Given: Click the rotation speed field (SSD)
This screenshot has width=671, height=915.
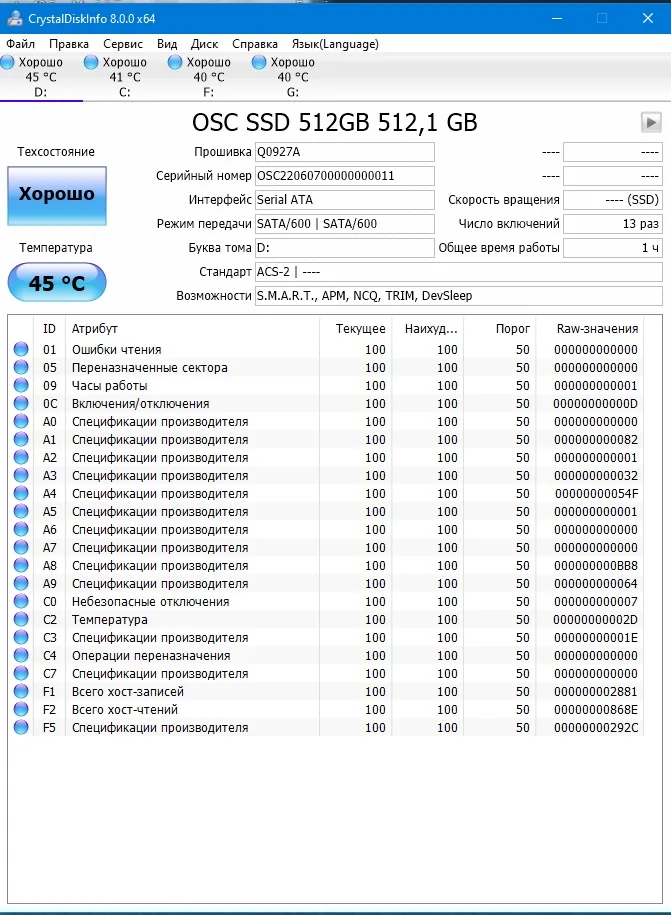Looking at the screenshot, I should pyautogui.click(x=613, y=200).
